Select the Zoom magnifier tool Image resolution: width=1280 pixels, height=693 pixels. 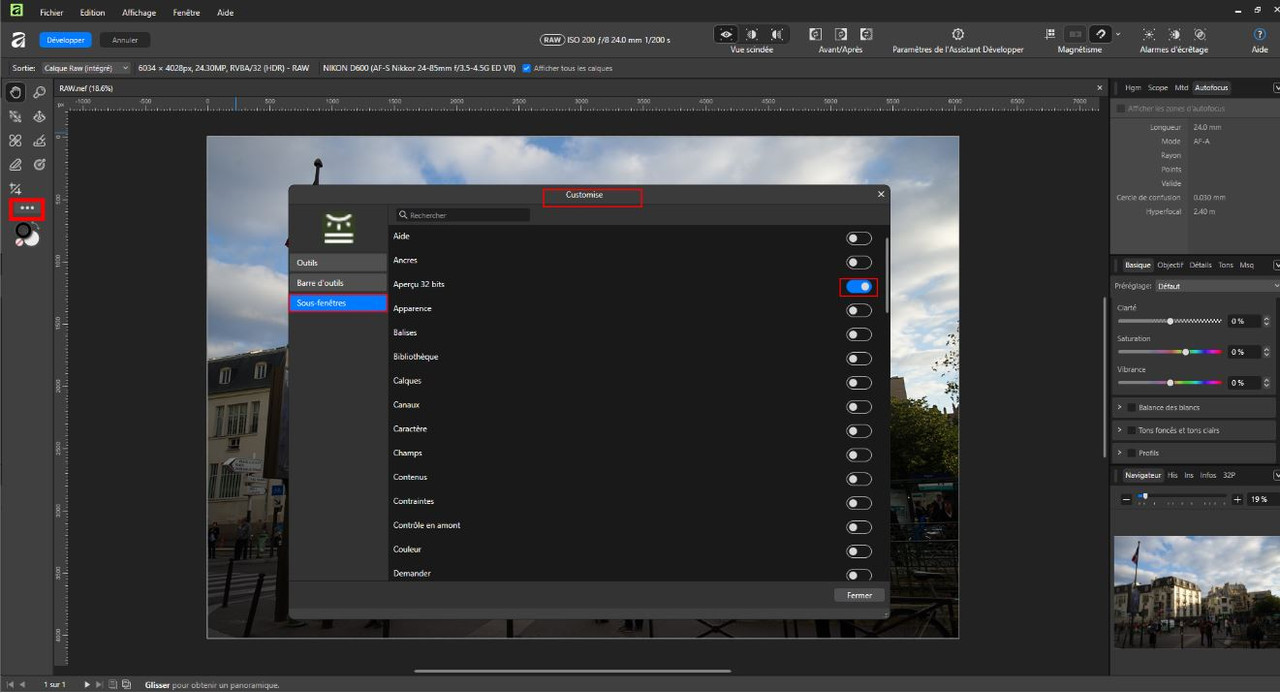pos(40,92)
